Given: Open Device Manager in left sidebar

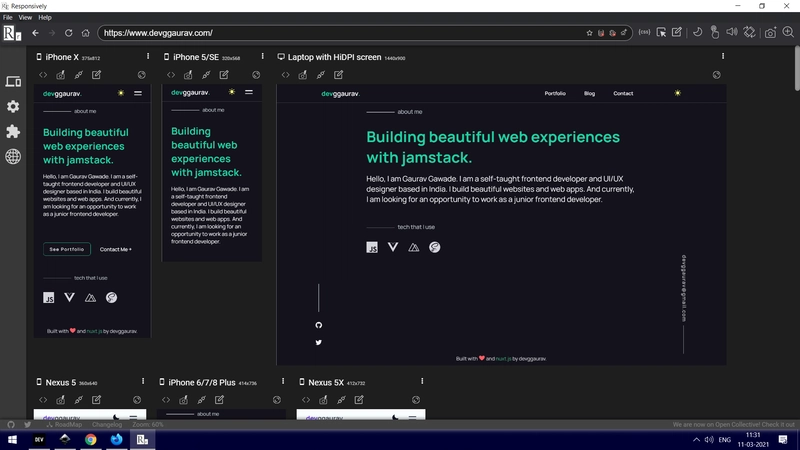Looking at the screenshot, I should (x=13, y=82).
